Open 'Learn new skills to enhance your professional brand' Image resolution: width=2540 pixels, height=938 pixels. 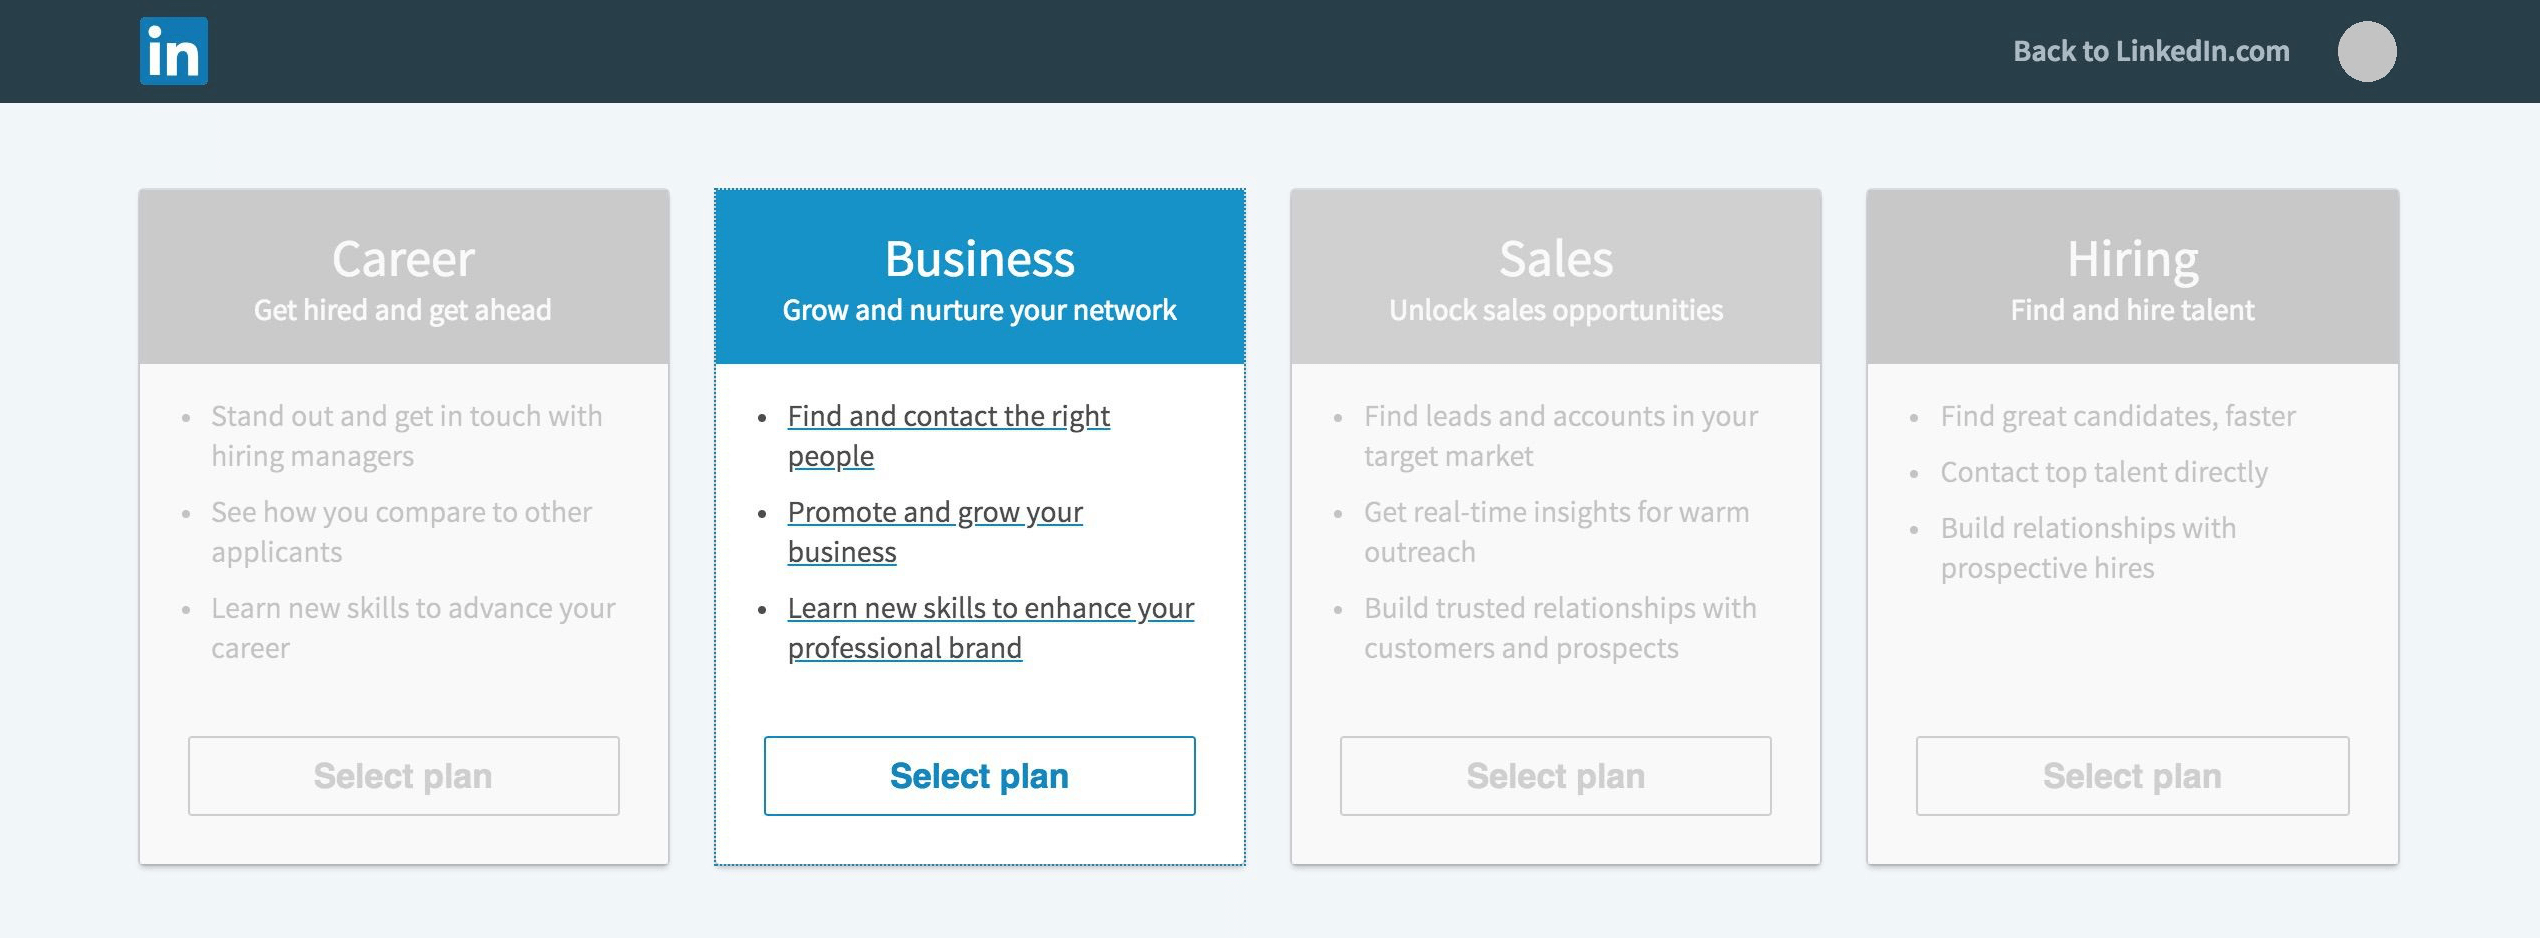[990, 627]
